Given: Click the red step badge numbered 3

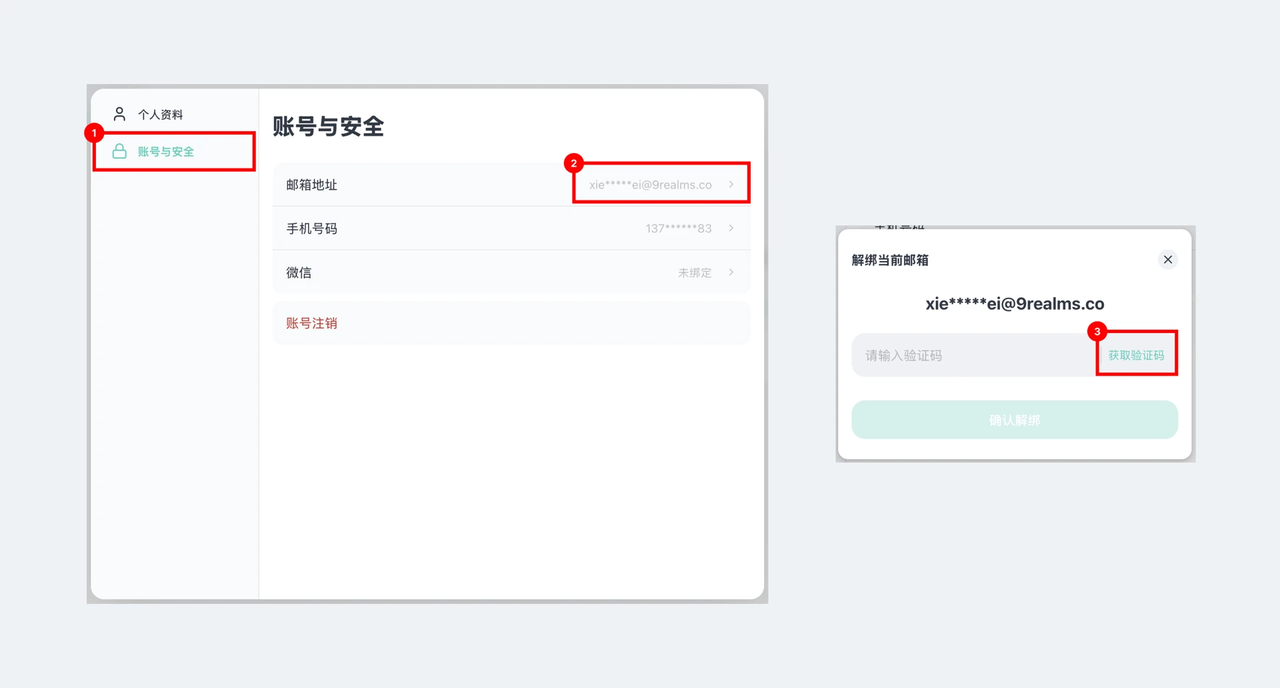Looking at the screenshot, I should pos(1097,331).
